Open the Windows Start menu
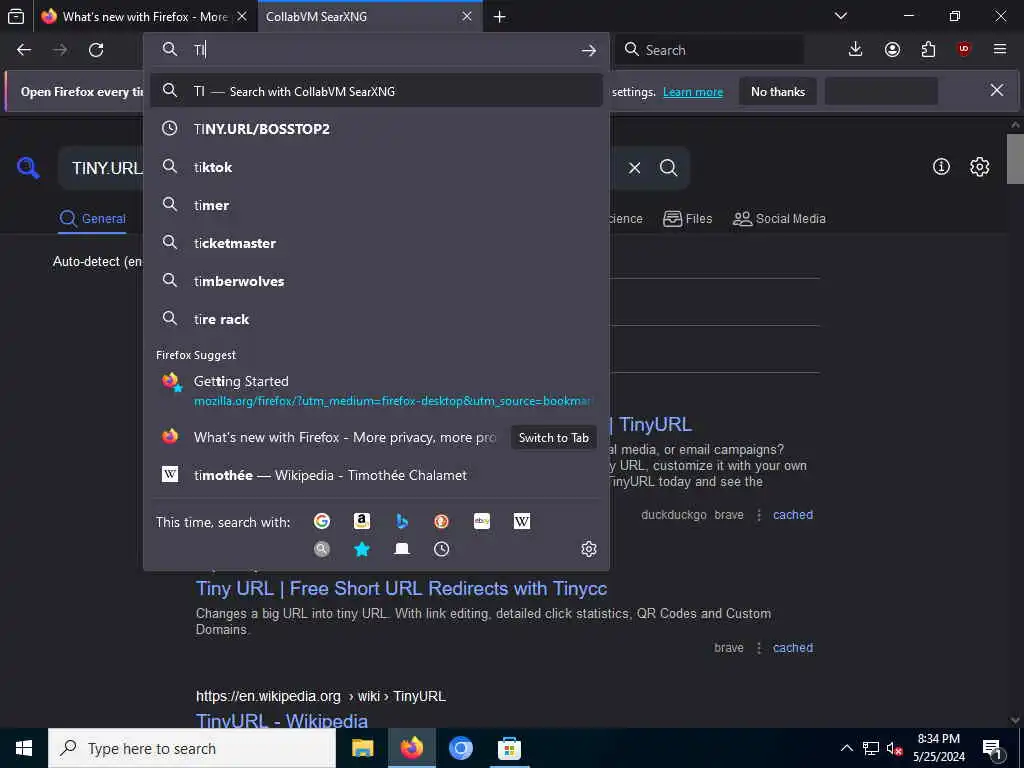1024x768 pixels. 24,748
